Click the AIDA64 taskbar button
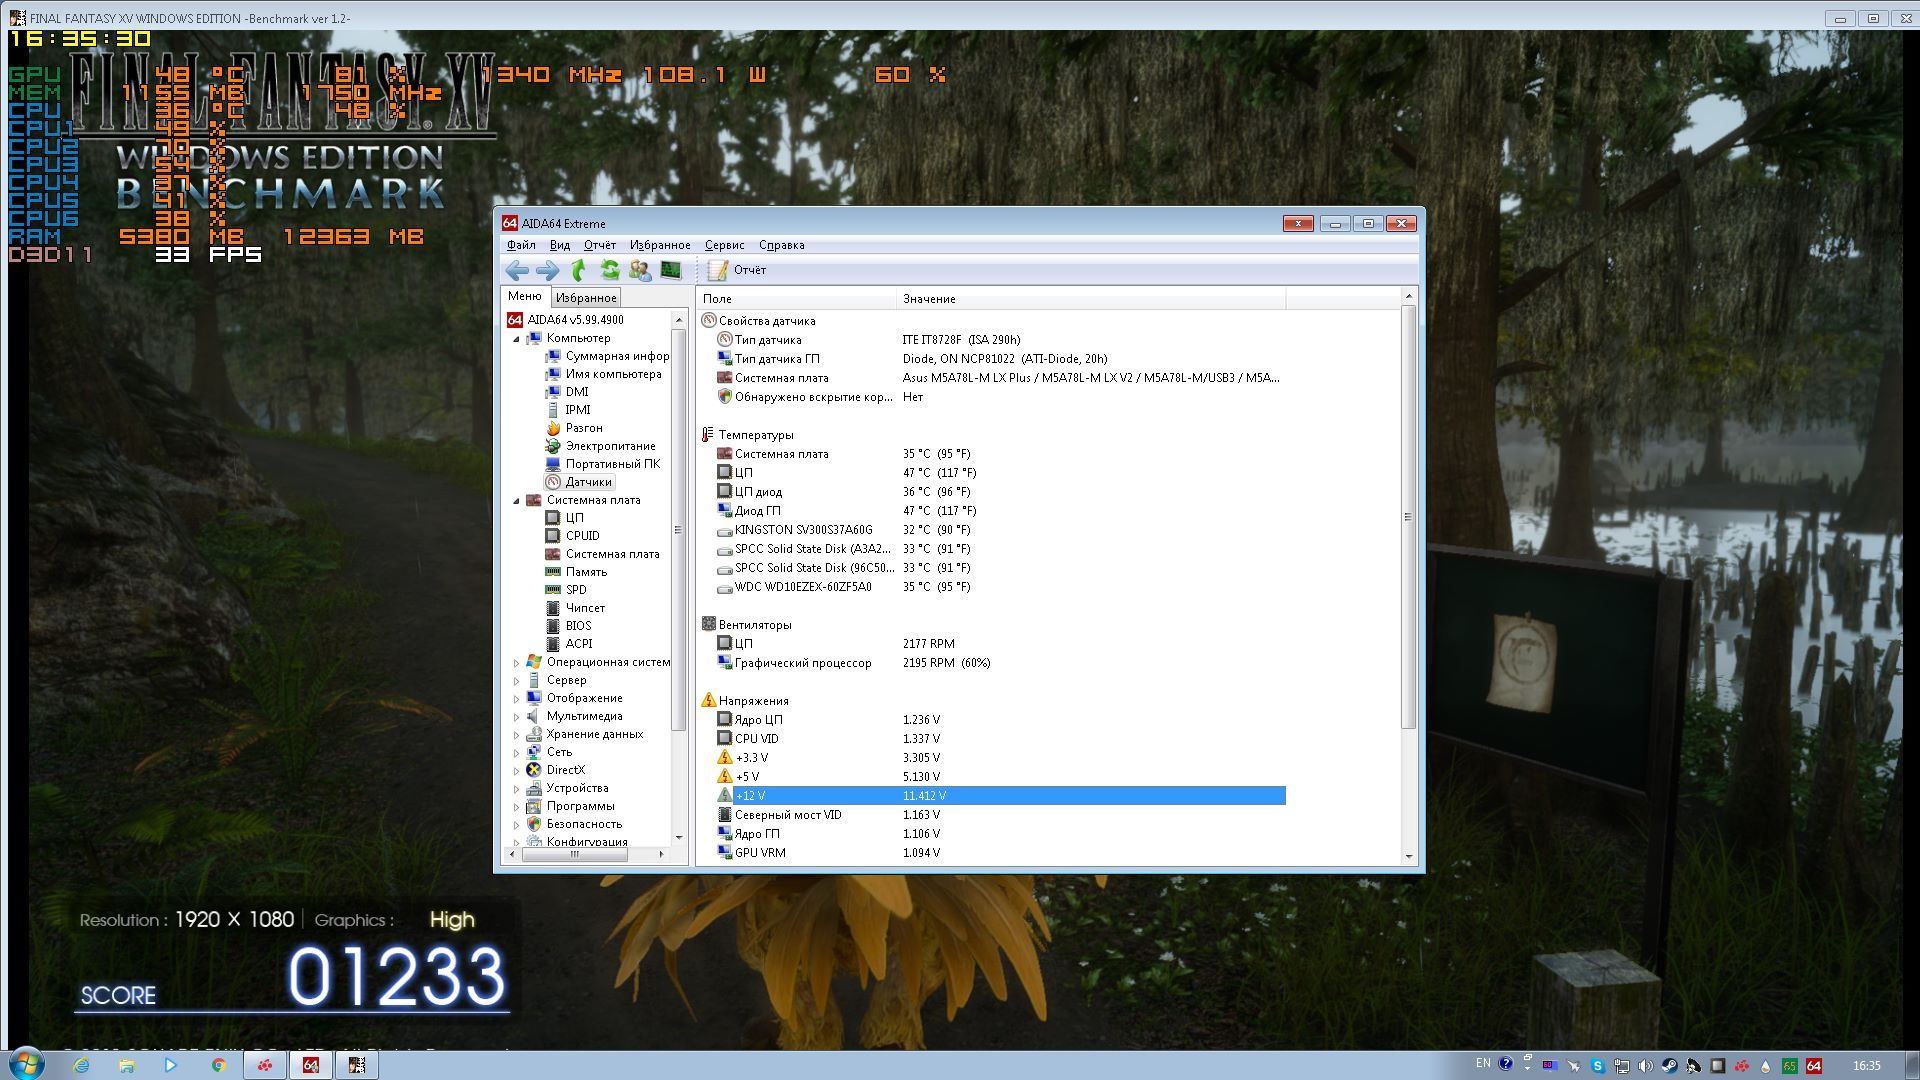This screenshot has width=1920, height=1080. tap(311, 1066)
